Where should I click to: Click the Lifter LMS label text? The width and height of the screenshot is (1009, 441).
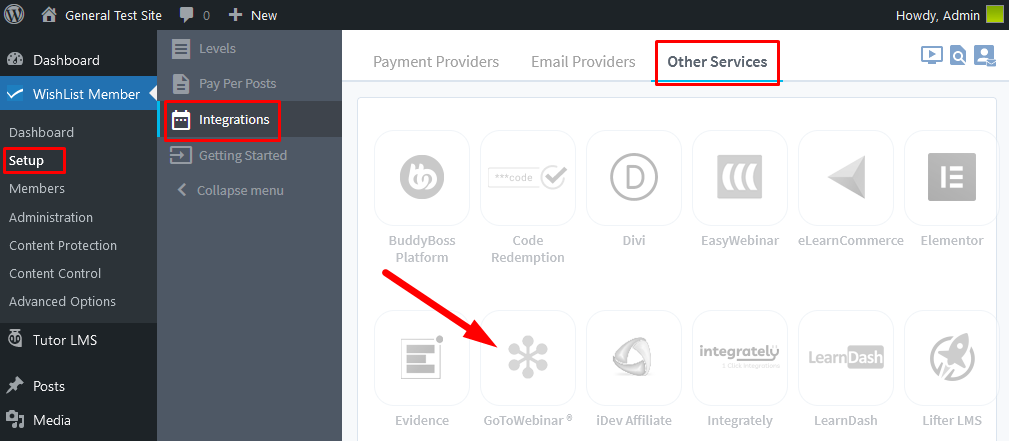[952, 420]
